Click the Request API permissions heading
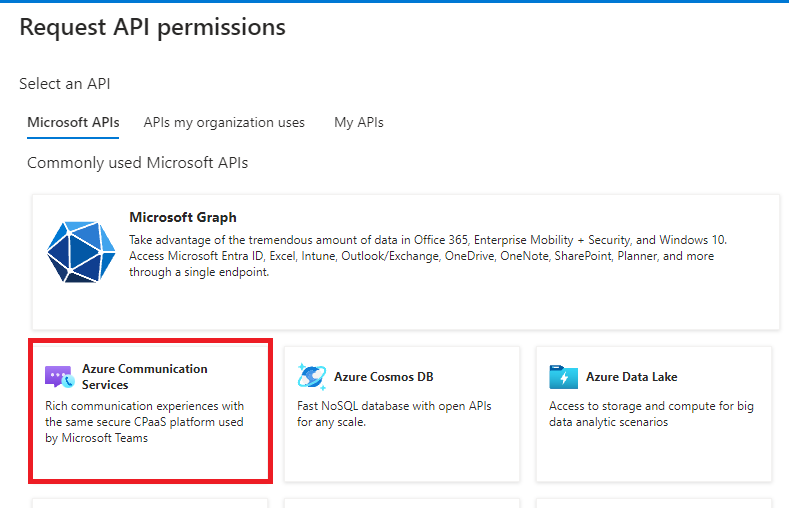Viewport: 789px width, 508px height. [152, 27]
